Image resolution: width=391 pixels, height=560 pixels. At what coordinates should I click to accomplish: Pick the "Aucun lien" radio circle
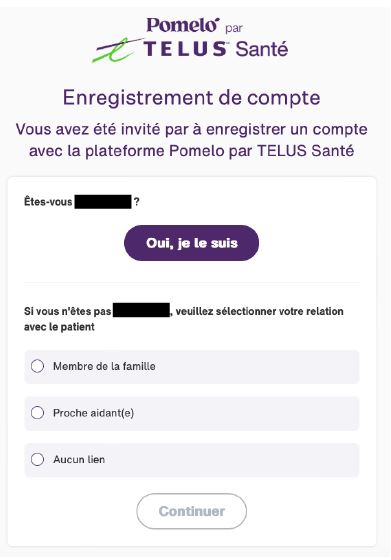pos(37,459)
